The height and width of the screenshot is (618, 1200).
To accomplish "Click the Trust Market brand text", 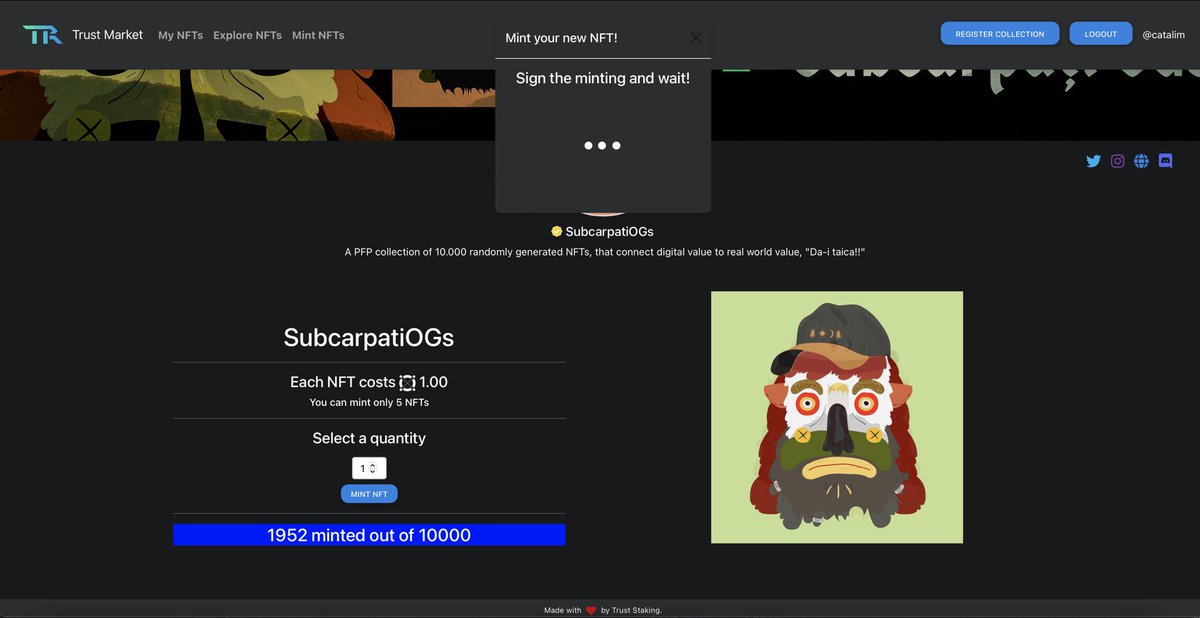I will click(x=107, y=35).
